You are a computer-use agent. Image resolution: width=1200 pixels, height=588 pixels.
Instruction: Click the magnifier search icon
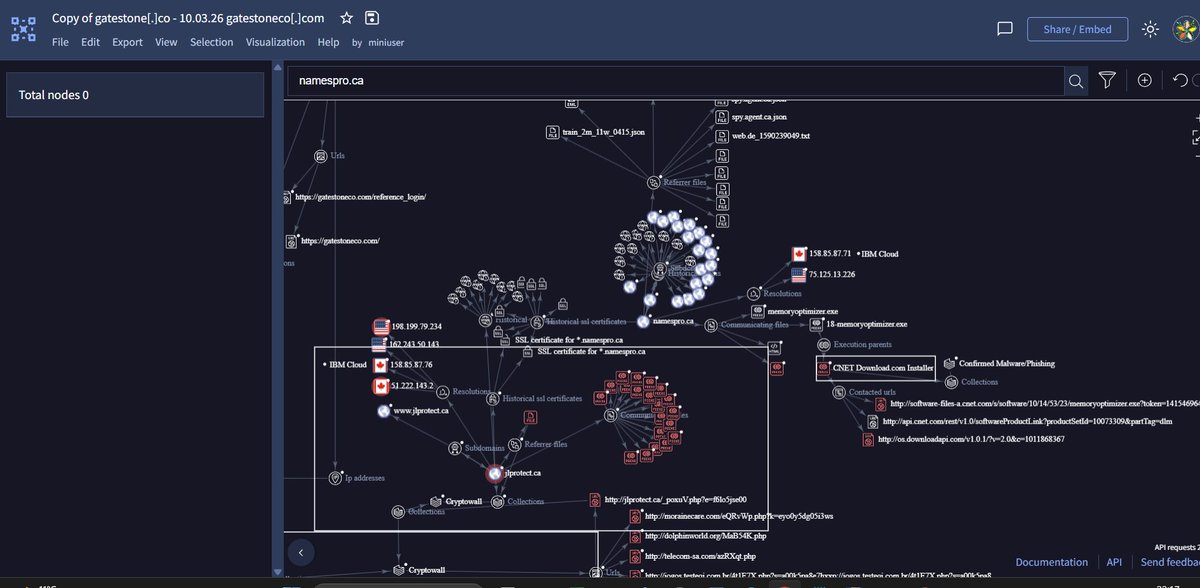[x=1076, y=81]
